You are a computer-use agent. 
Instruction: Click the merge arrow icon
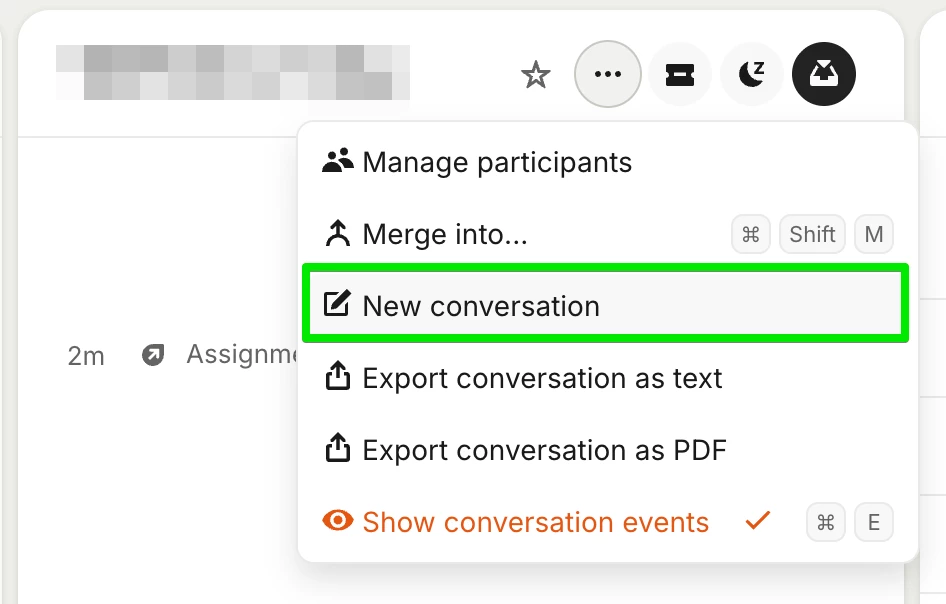pyautogui.click(x=338, y=234)
